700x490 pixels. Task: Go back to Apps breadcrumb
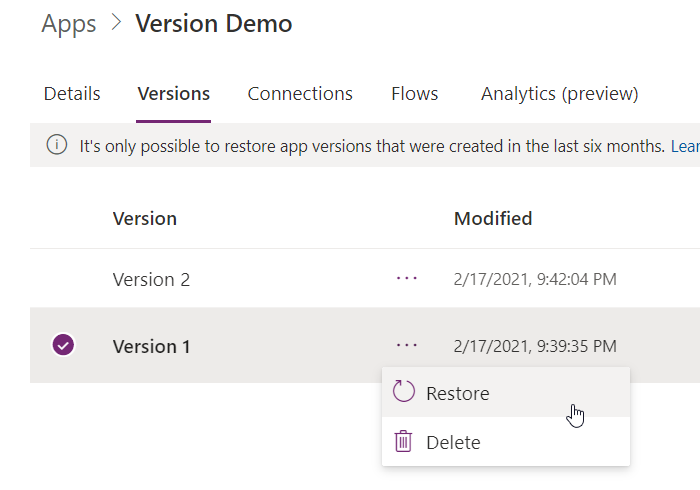pos(69,24)
